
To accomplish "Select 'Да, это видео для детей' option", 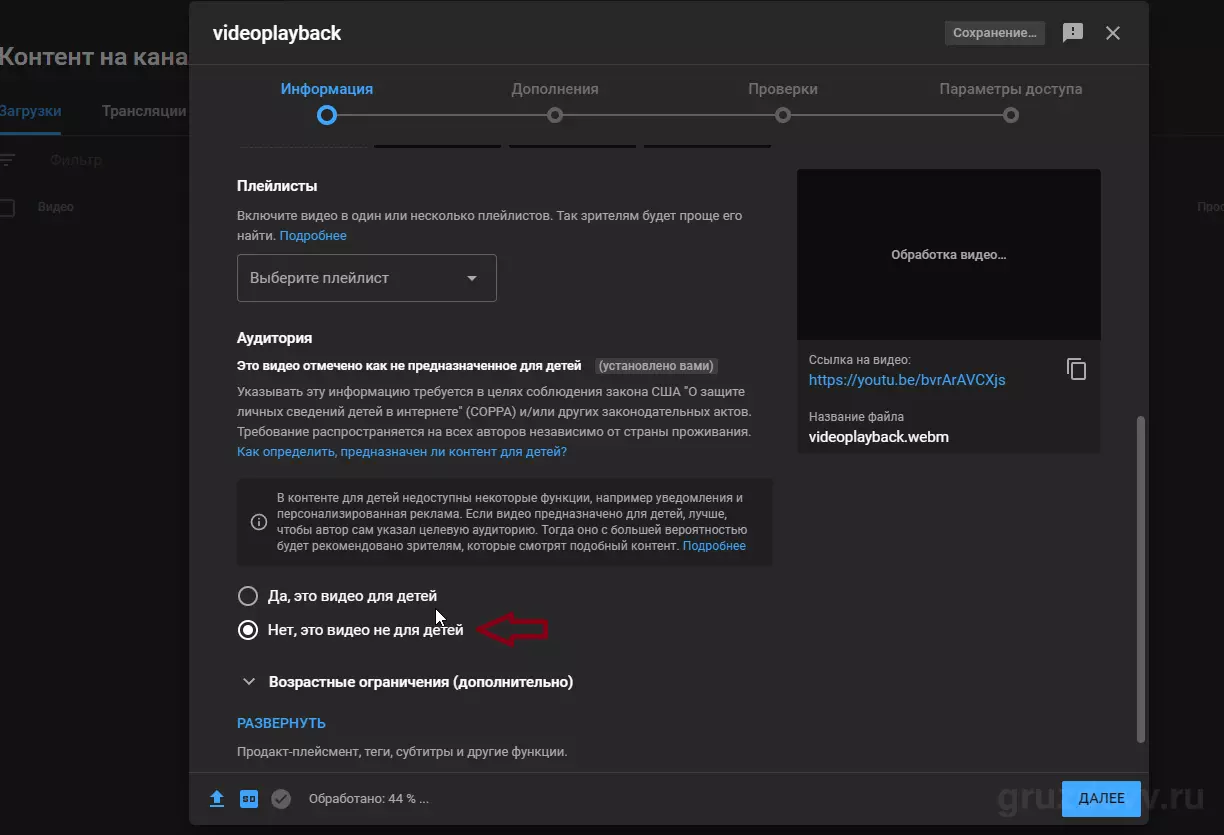I will pyautogui.click(x=248, y=596).
